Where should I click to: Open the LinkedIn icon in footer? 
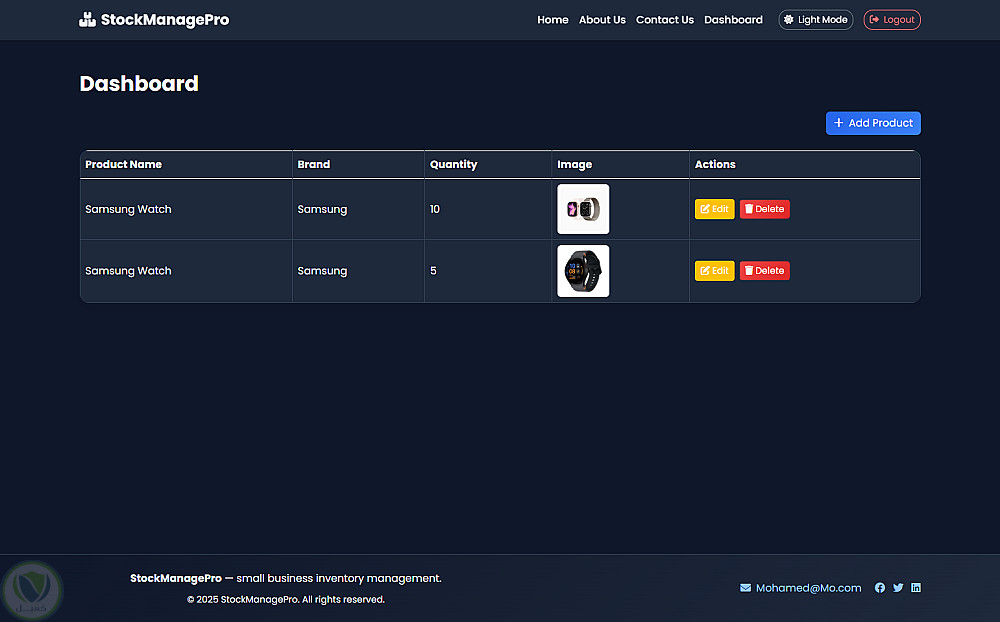pos(916,588)
